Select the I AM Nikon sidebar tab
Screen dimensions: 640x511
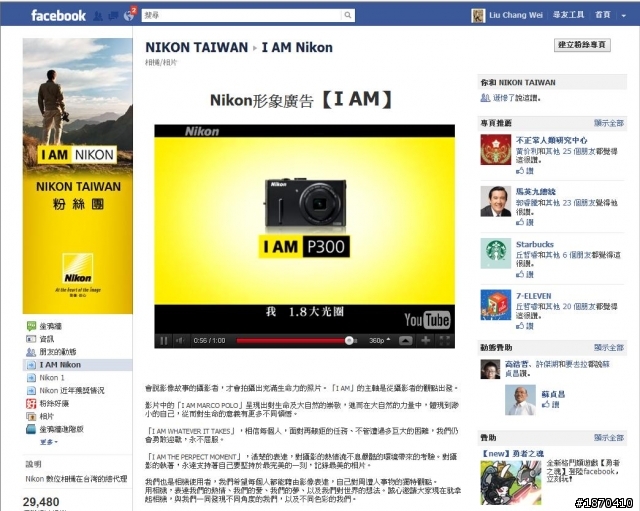coord(78,364)
